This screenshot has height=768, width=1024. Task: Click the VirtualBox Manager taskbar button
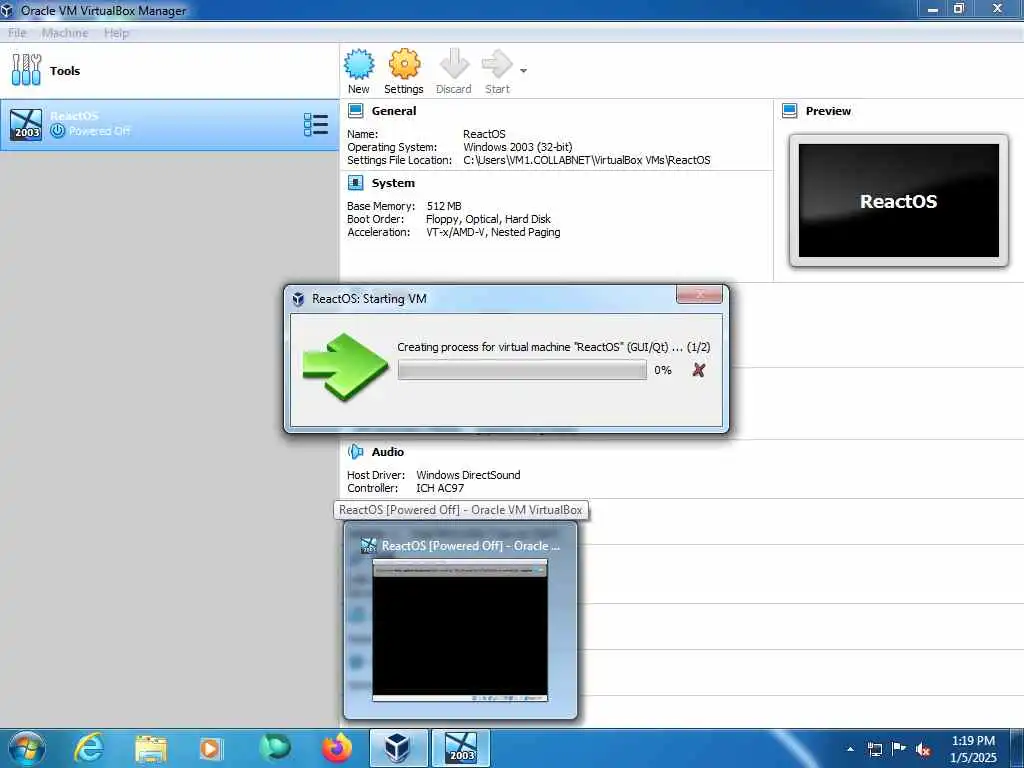pyautogui.click(x=398, y=748)
